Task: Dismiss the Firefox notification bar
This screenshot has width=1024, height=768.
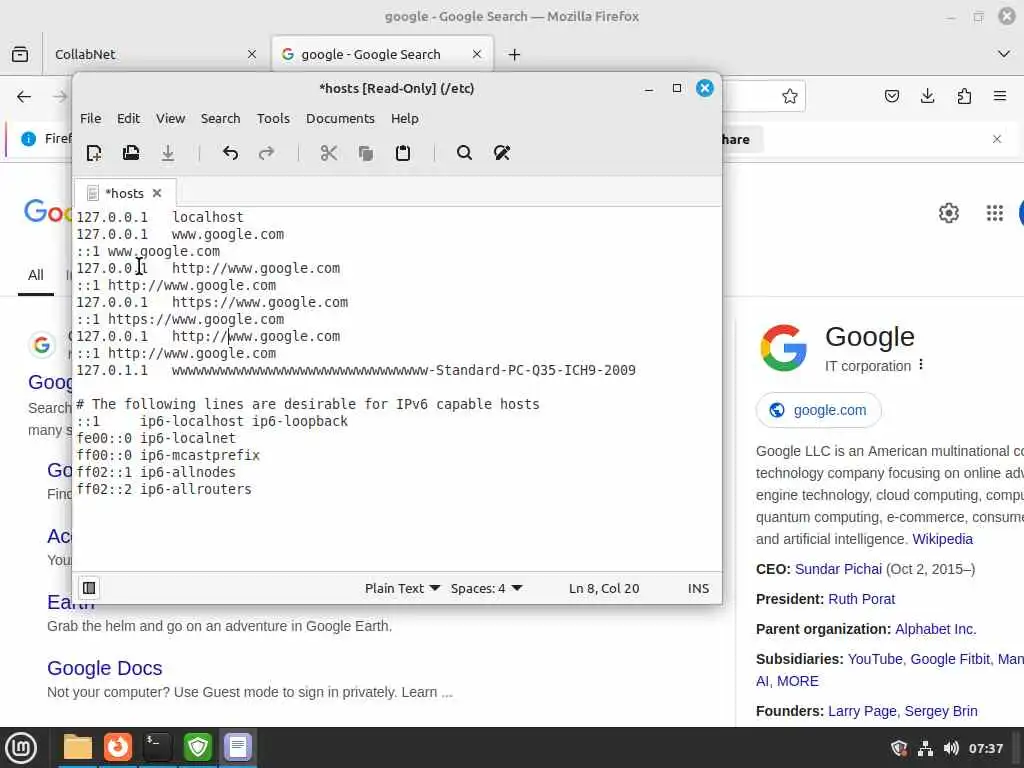Action: (997, 139)
